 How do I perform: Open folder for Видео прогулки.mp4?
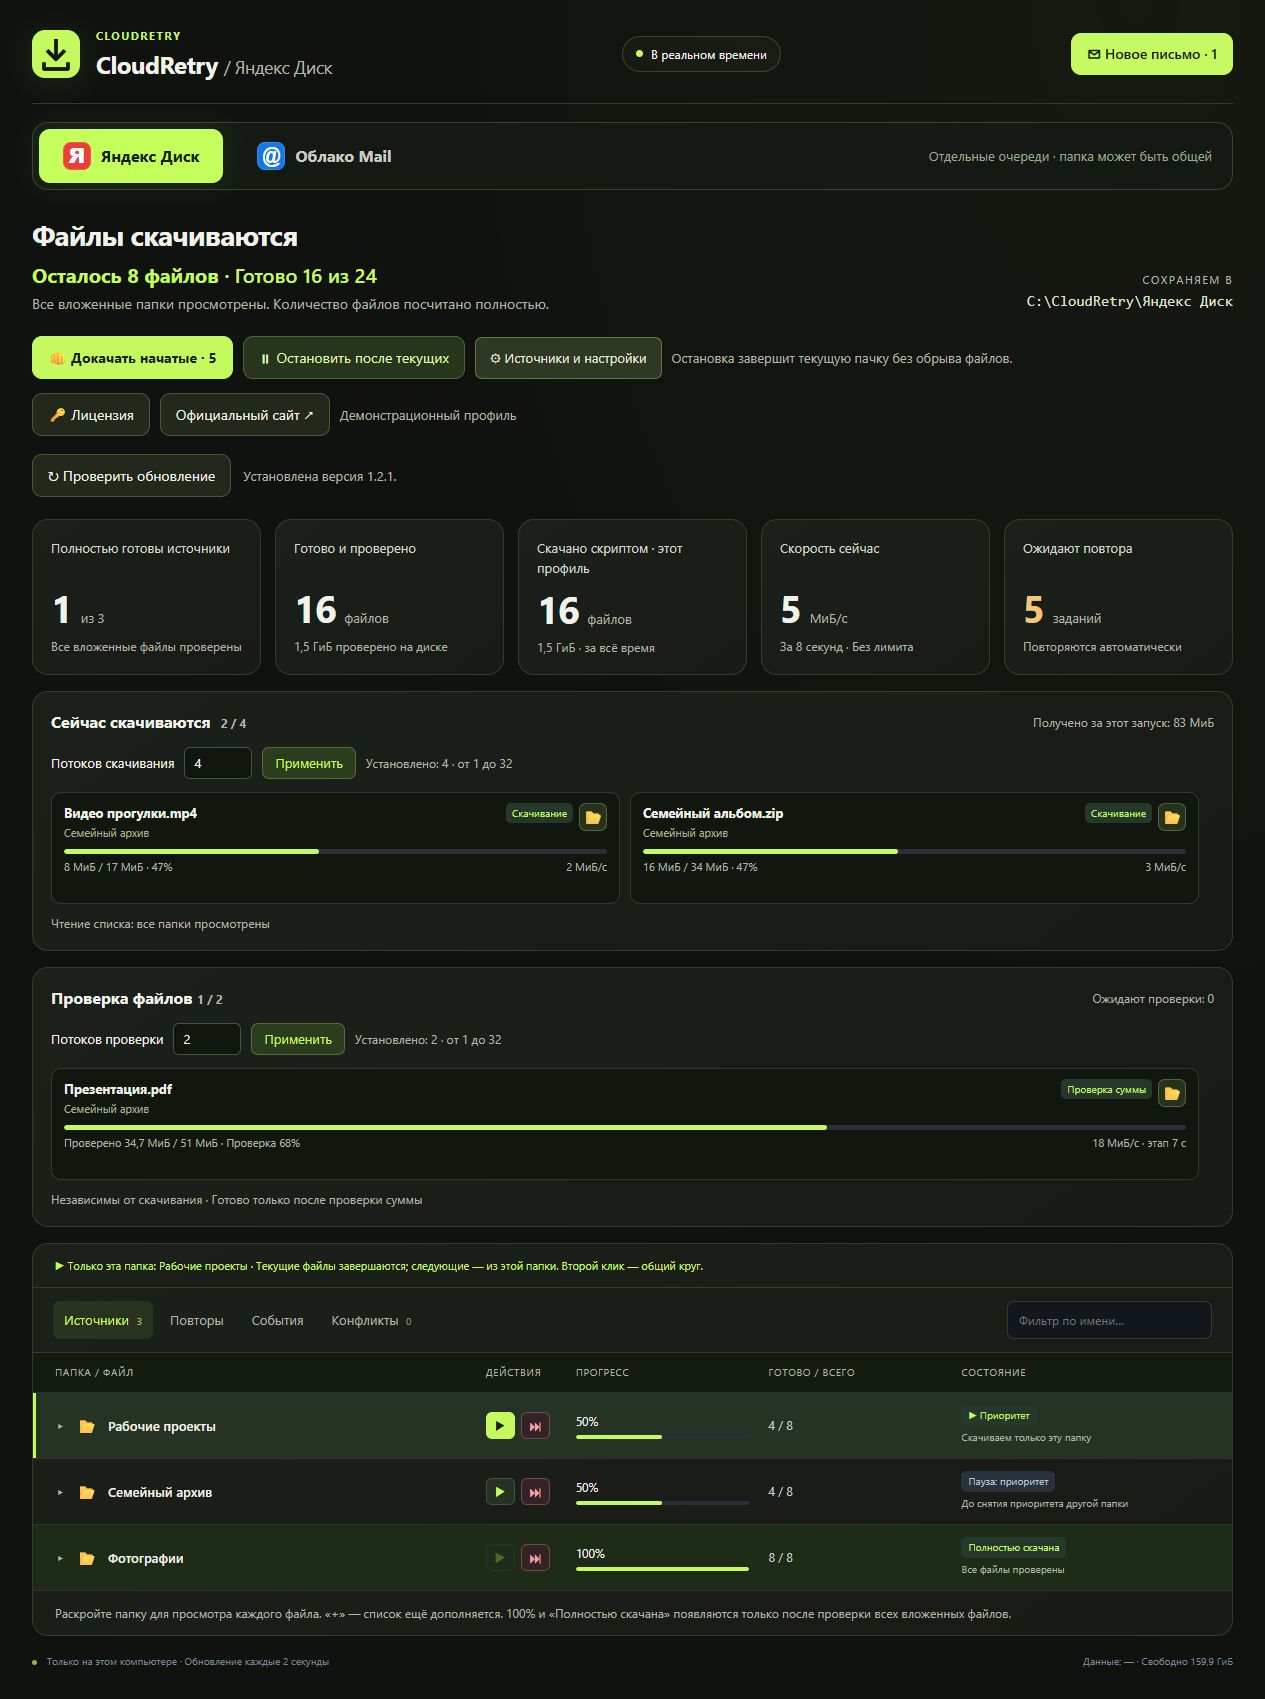(593, 817)
